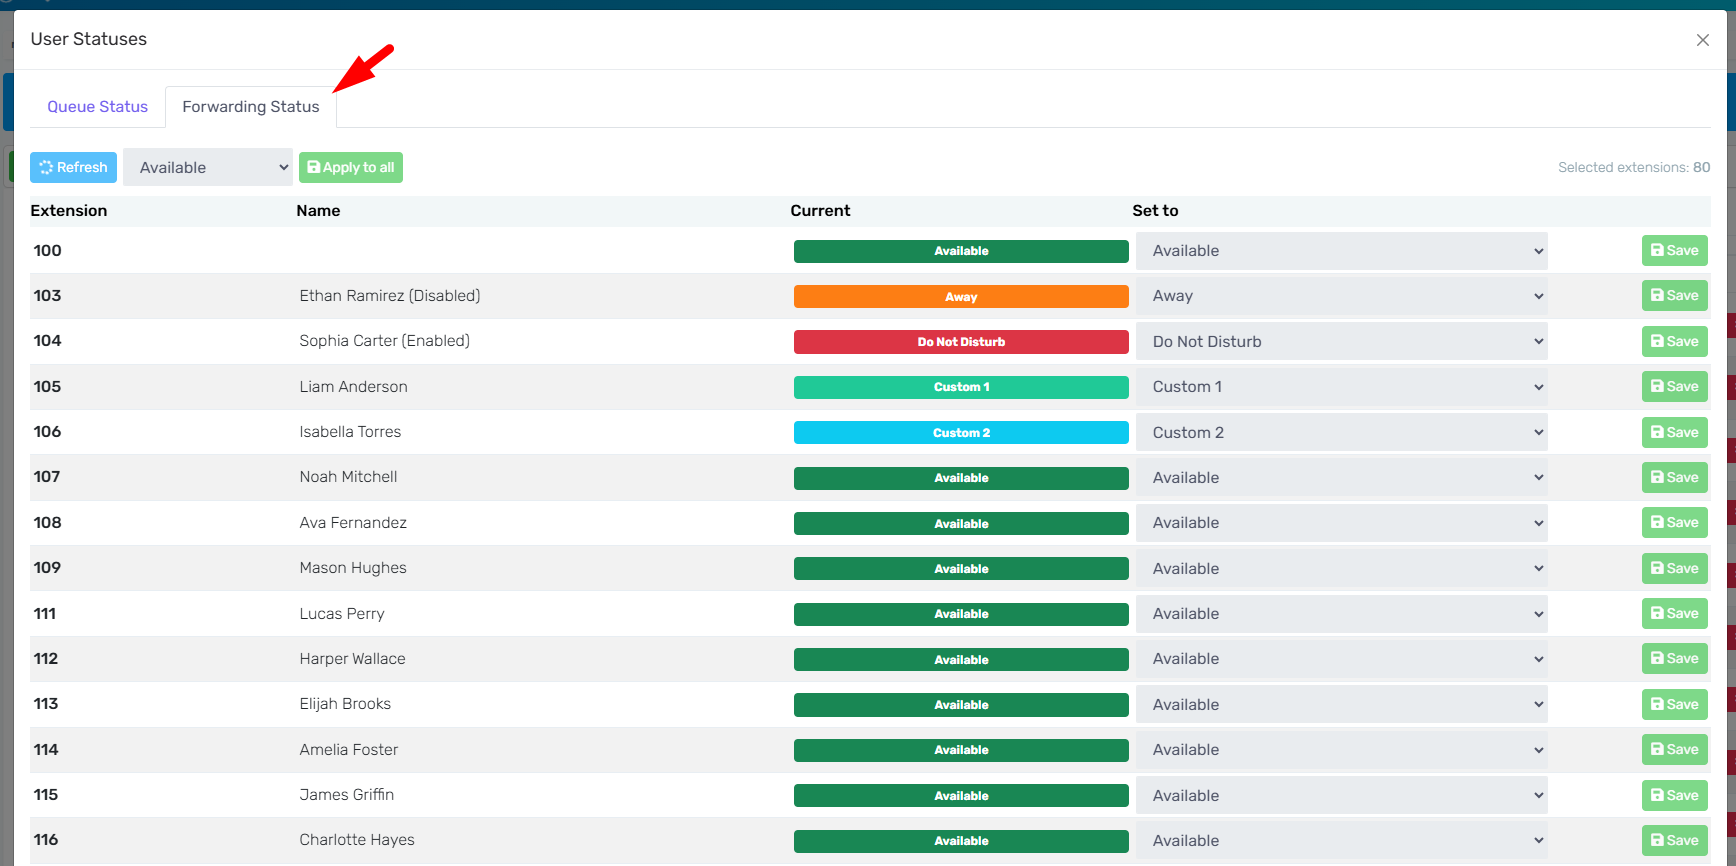Click Save for Isabella Torres row

point(1674,433)
